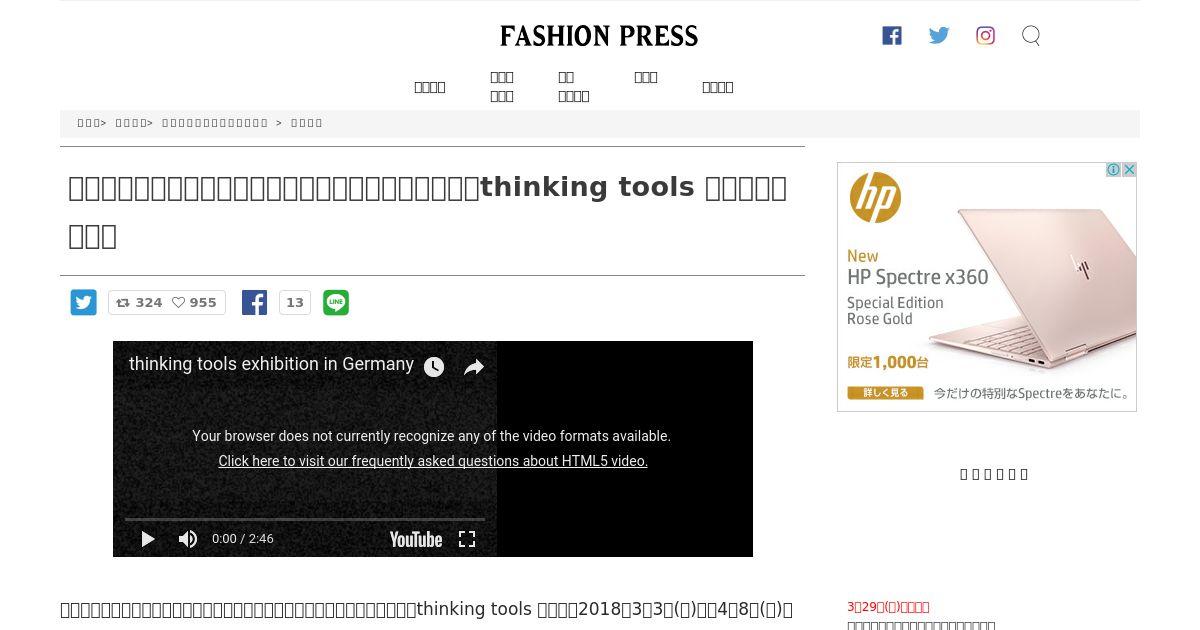
Task: Click the third, longest breadcrumb link
Action: 215,123
